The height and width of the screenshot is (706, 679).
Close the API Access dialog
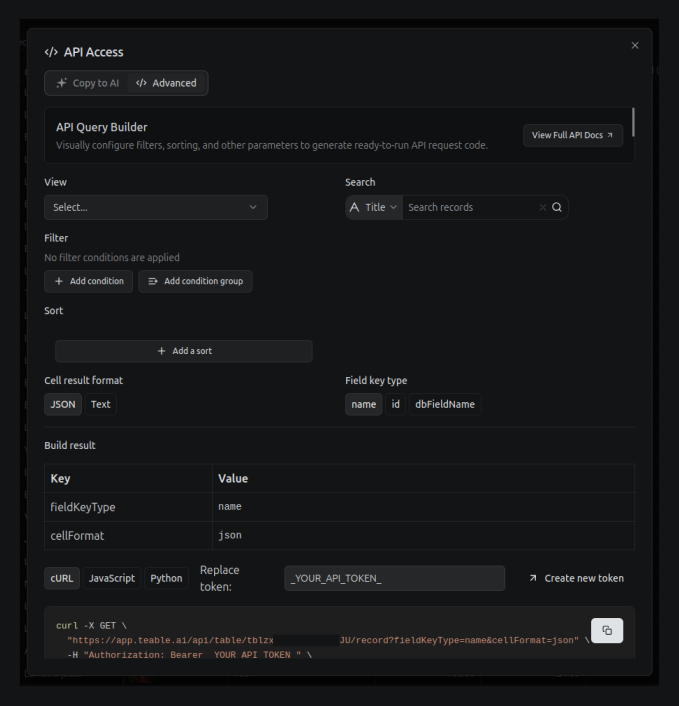[x=635, y=45]
